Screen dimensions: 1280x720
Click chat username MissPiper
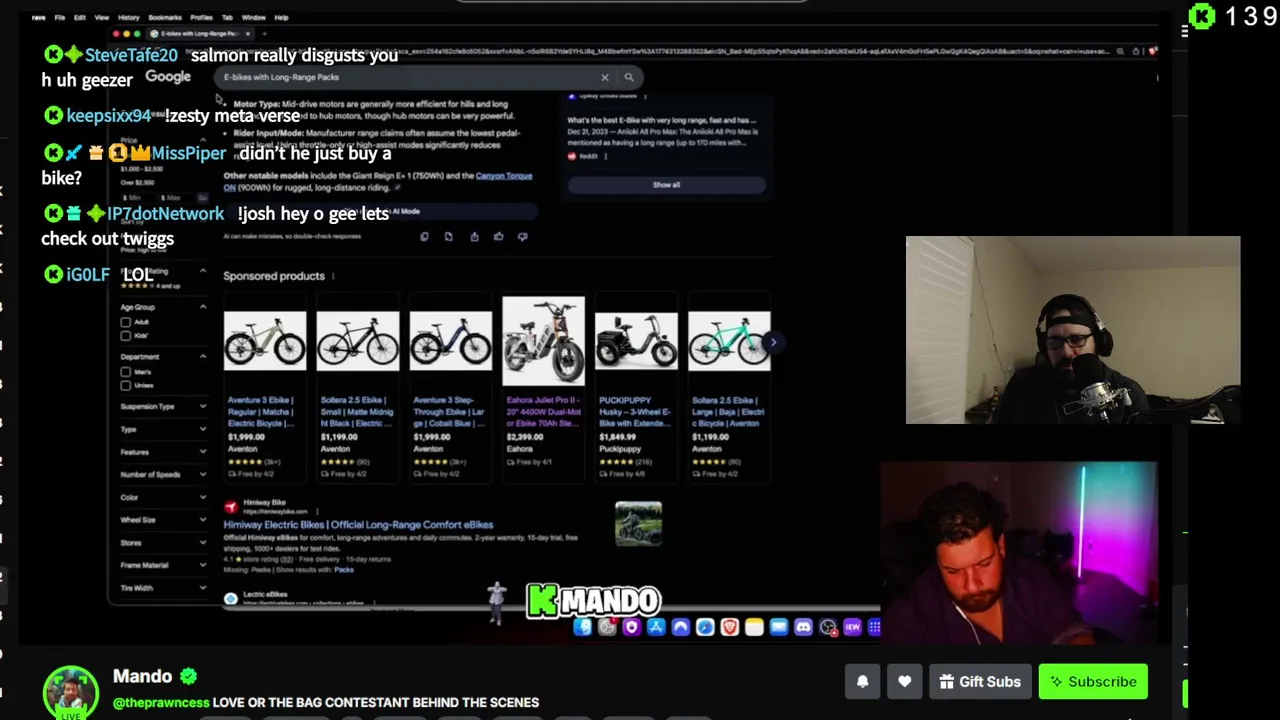[x=189, y=154]
